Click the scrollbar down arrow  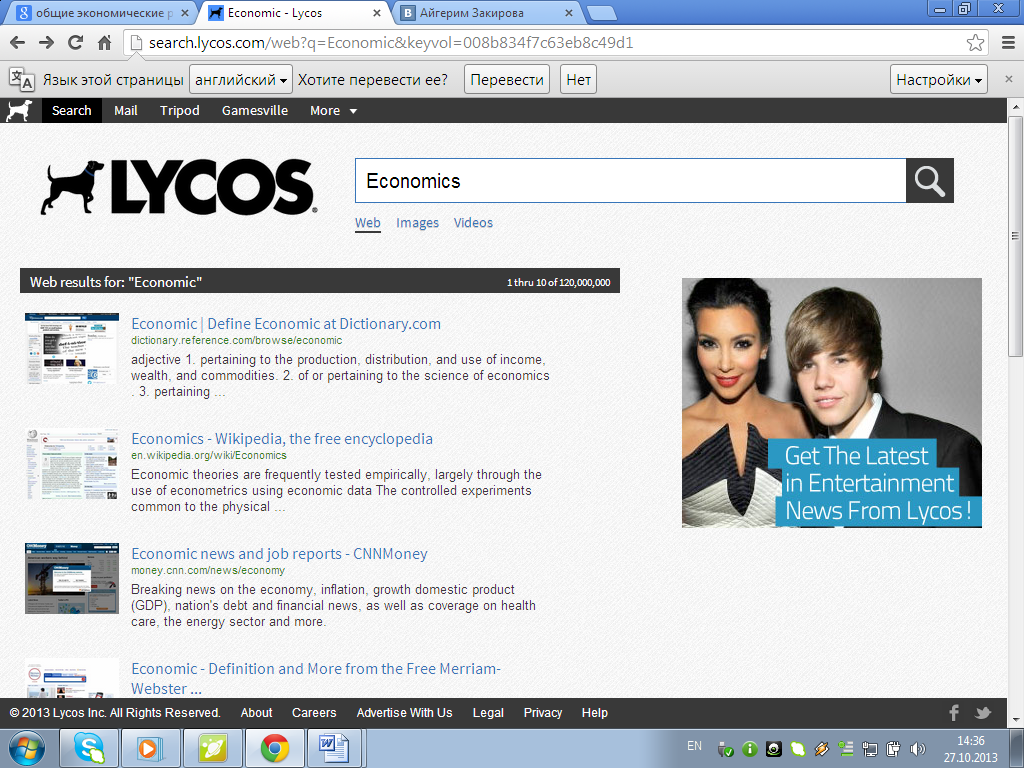coord(1015,720)
